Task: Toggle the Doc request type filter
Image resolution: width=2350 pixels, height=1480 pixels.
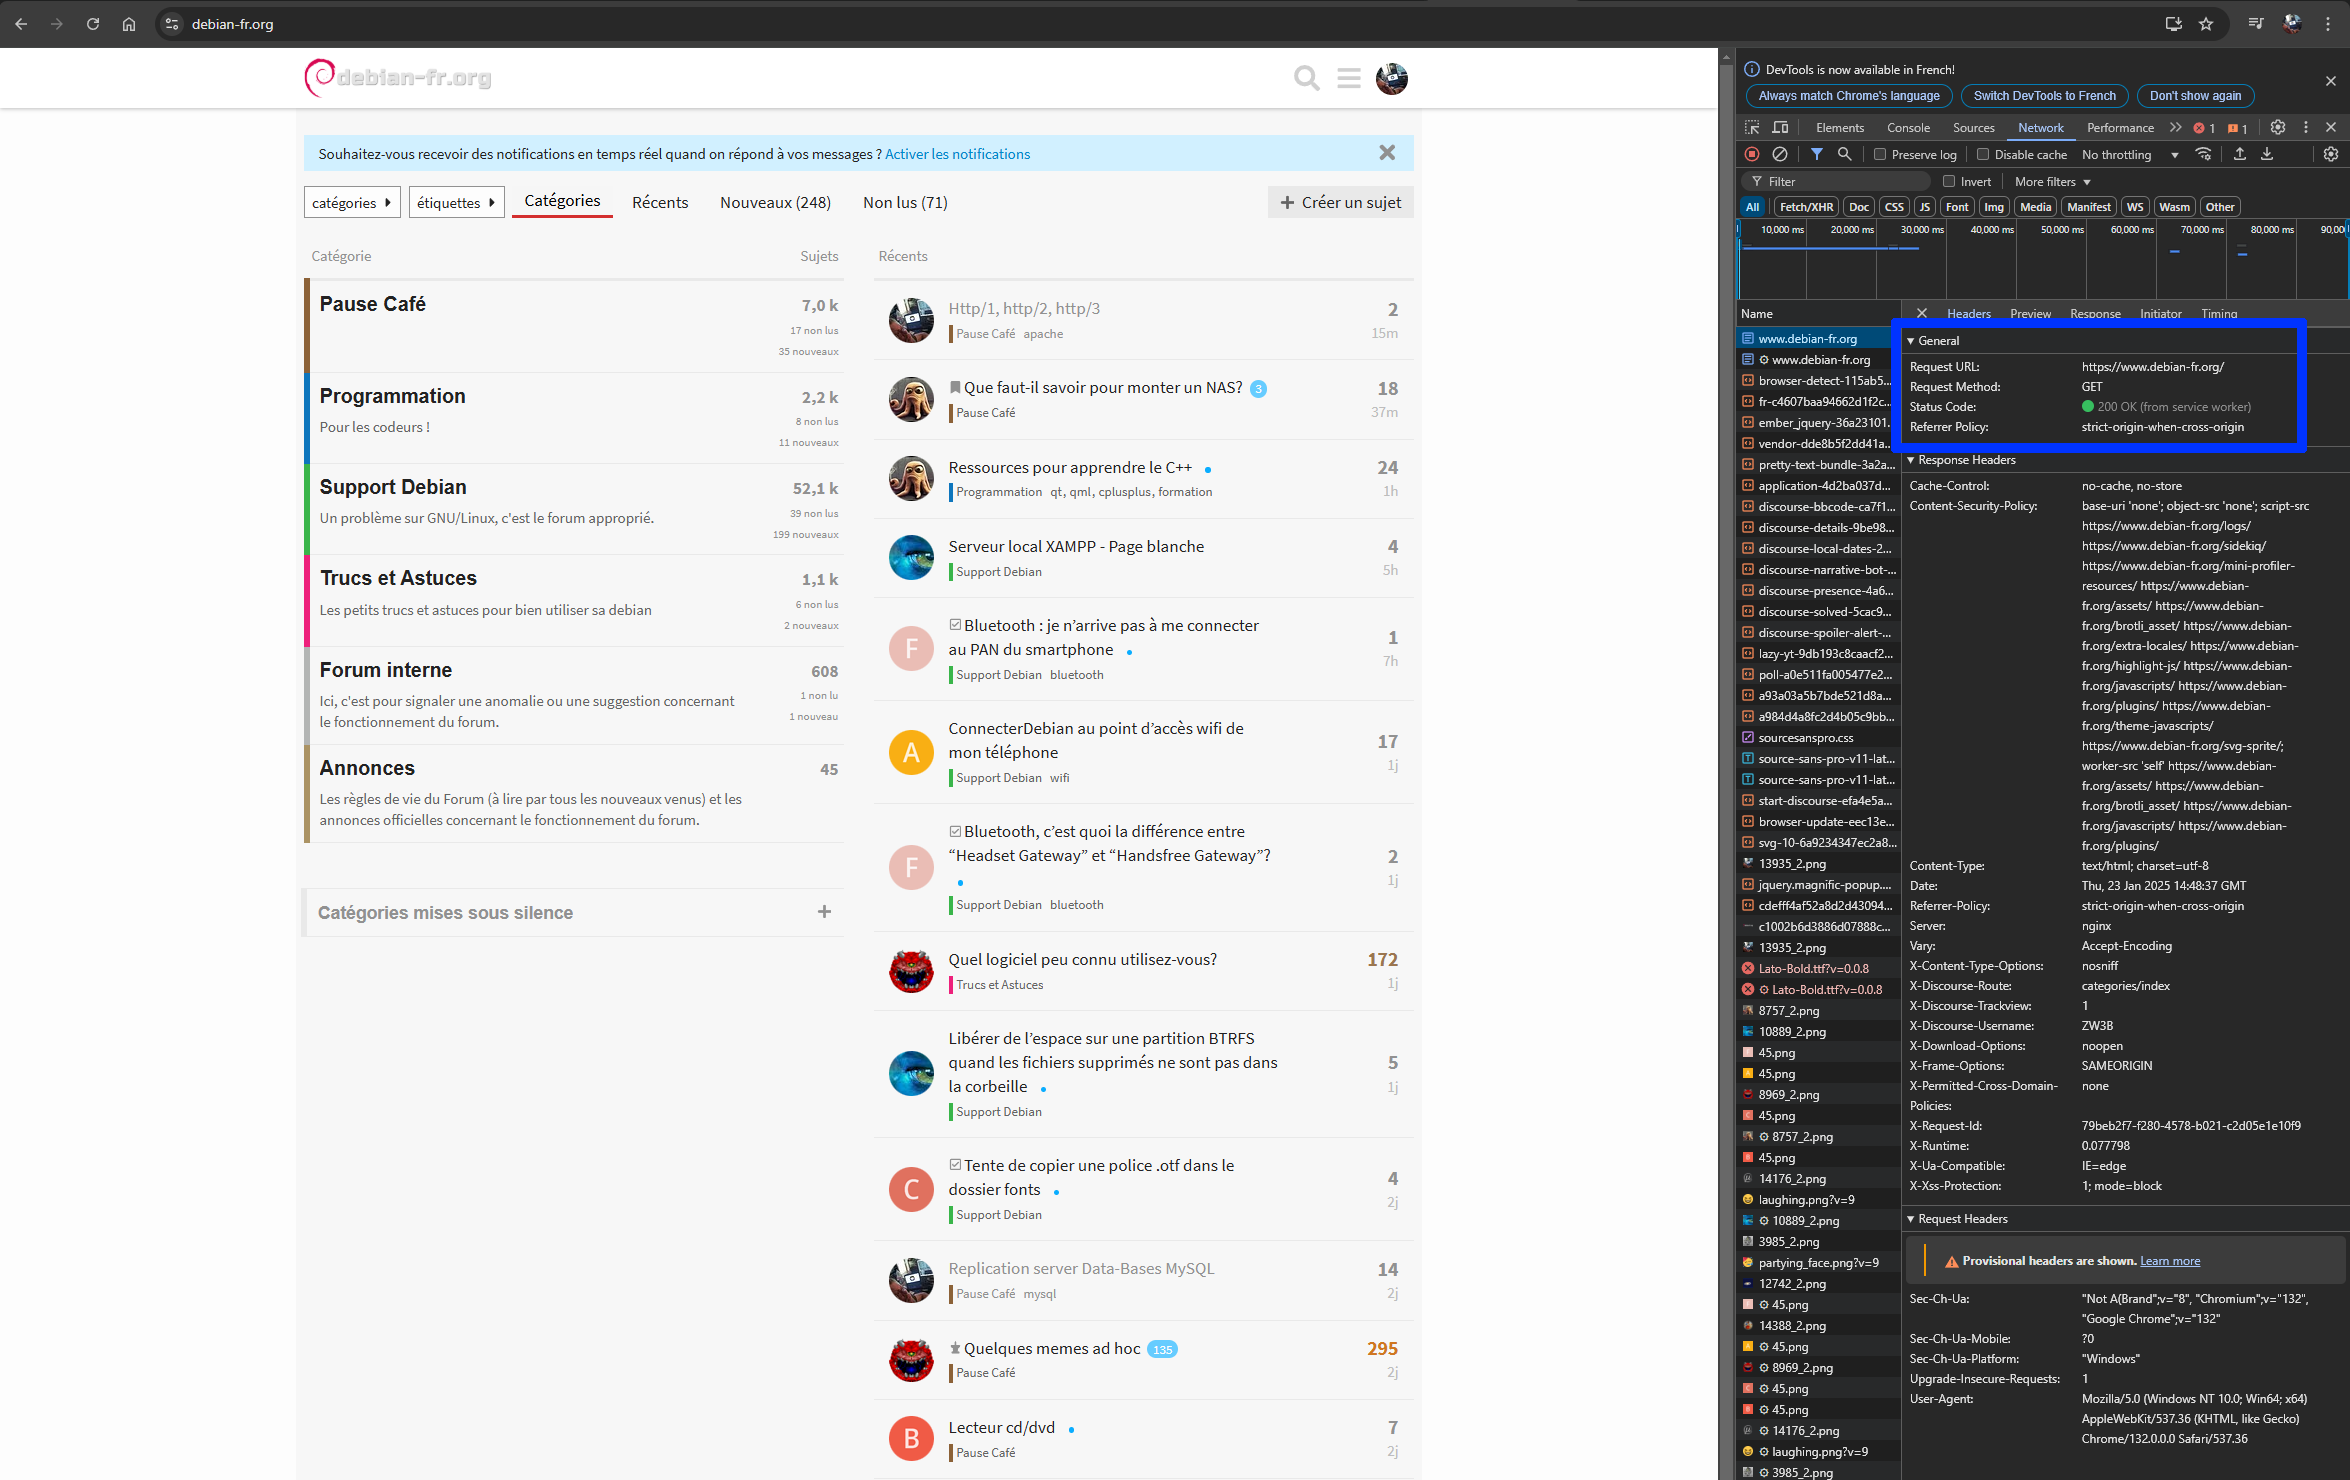Action: (x=1859, y=207)
